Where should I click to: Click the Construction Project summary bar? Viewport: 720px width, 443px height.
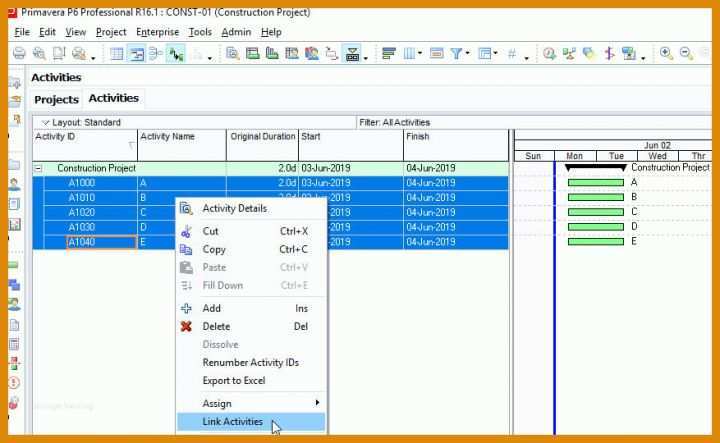click(596, 168)
